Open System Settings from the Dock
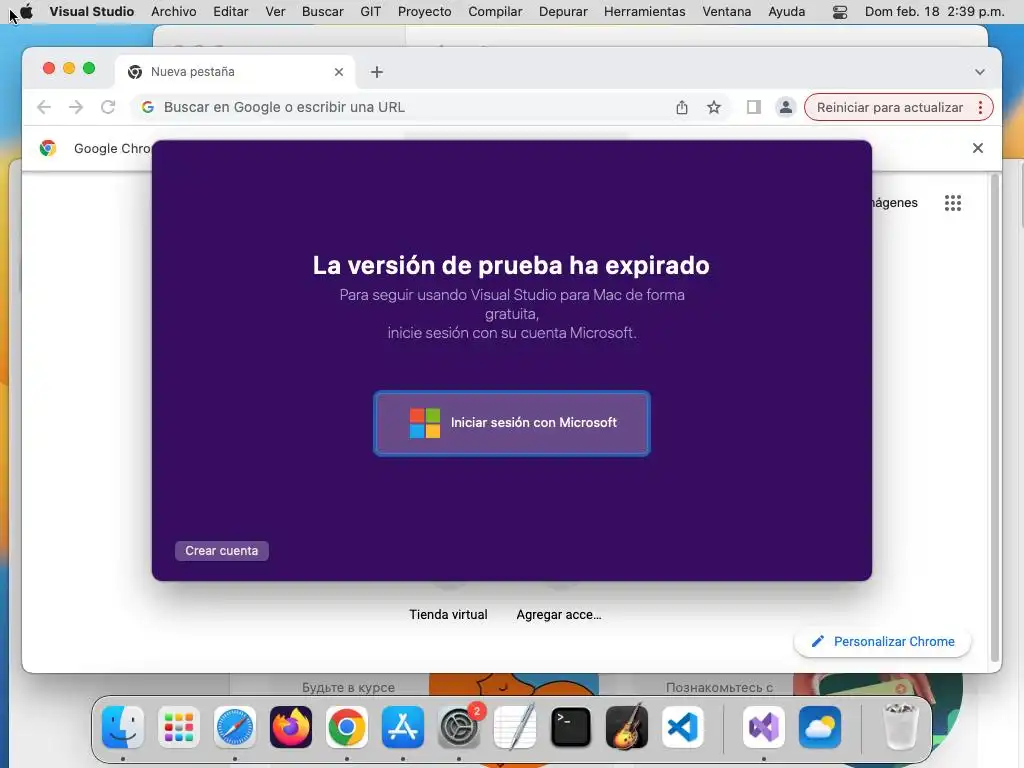 459,727
